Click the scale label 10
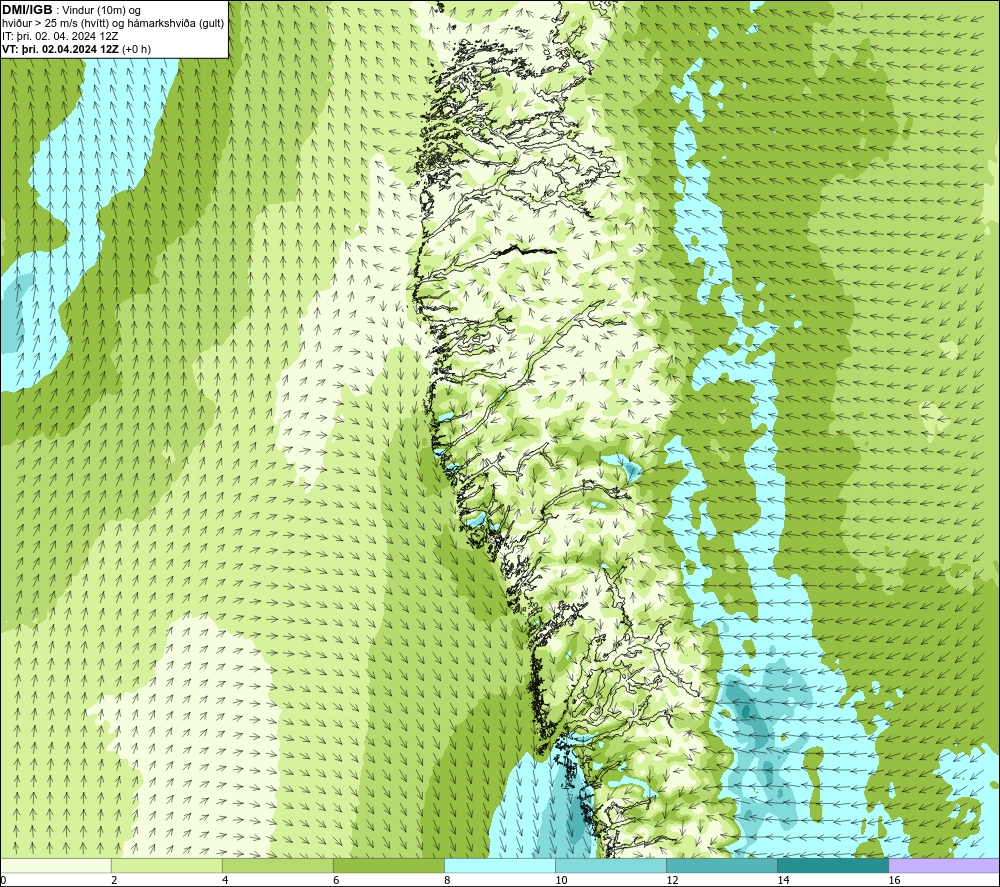Screen dimensions: 1000x887 tap(561, 881)
